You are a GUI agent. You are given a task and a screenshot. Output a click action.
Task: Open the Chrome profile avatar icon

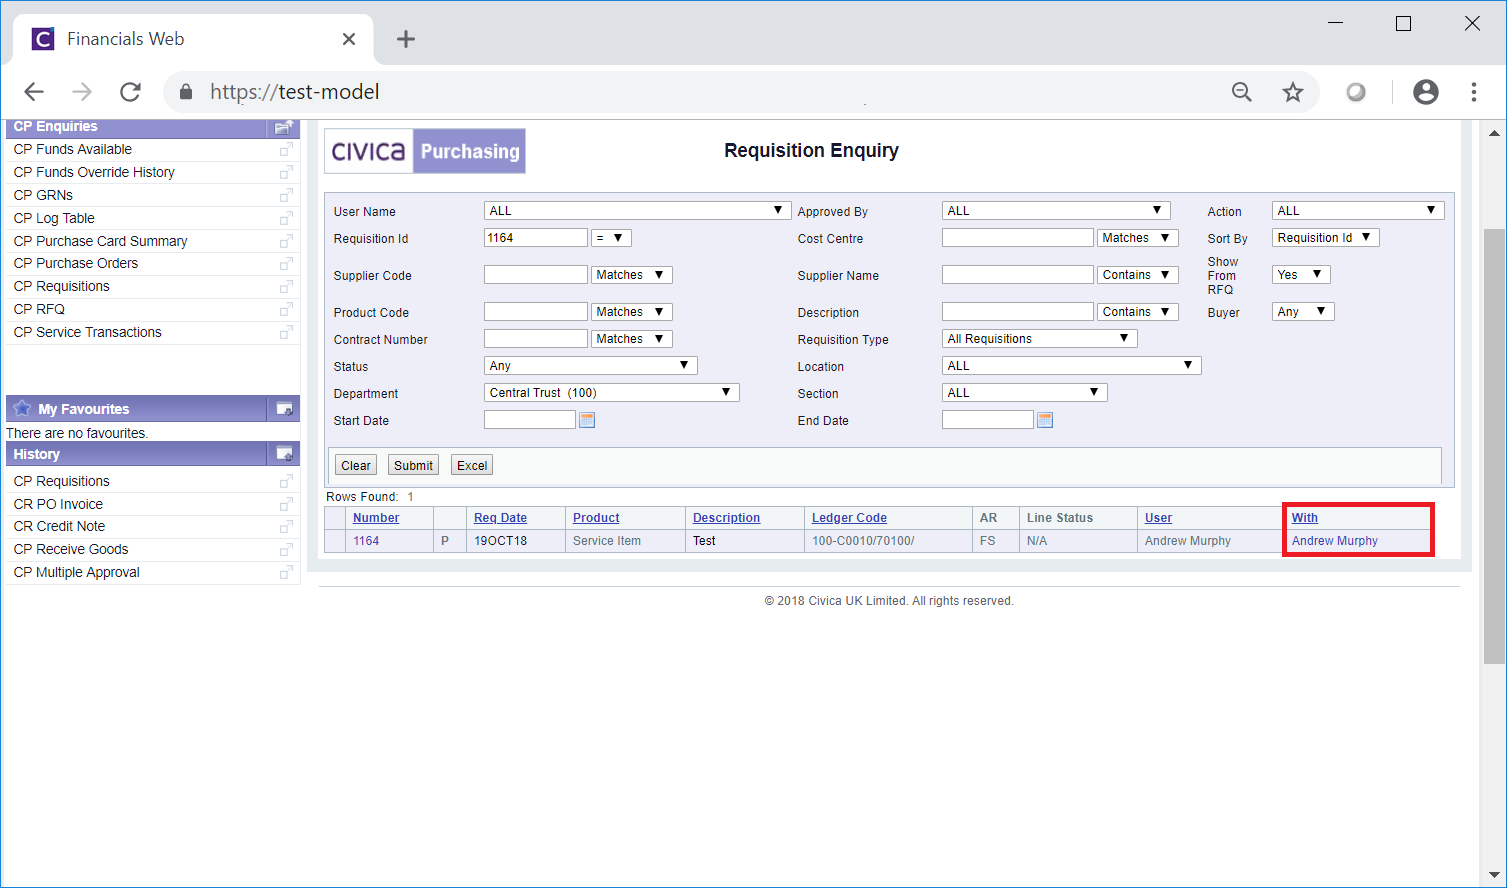[1426, 92]
